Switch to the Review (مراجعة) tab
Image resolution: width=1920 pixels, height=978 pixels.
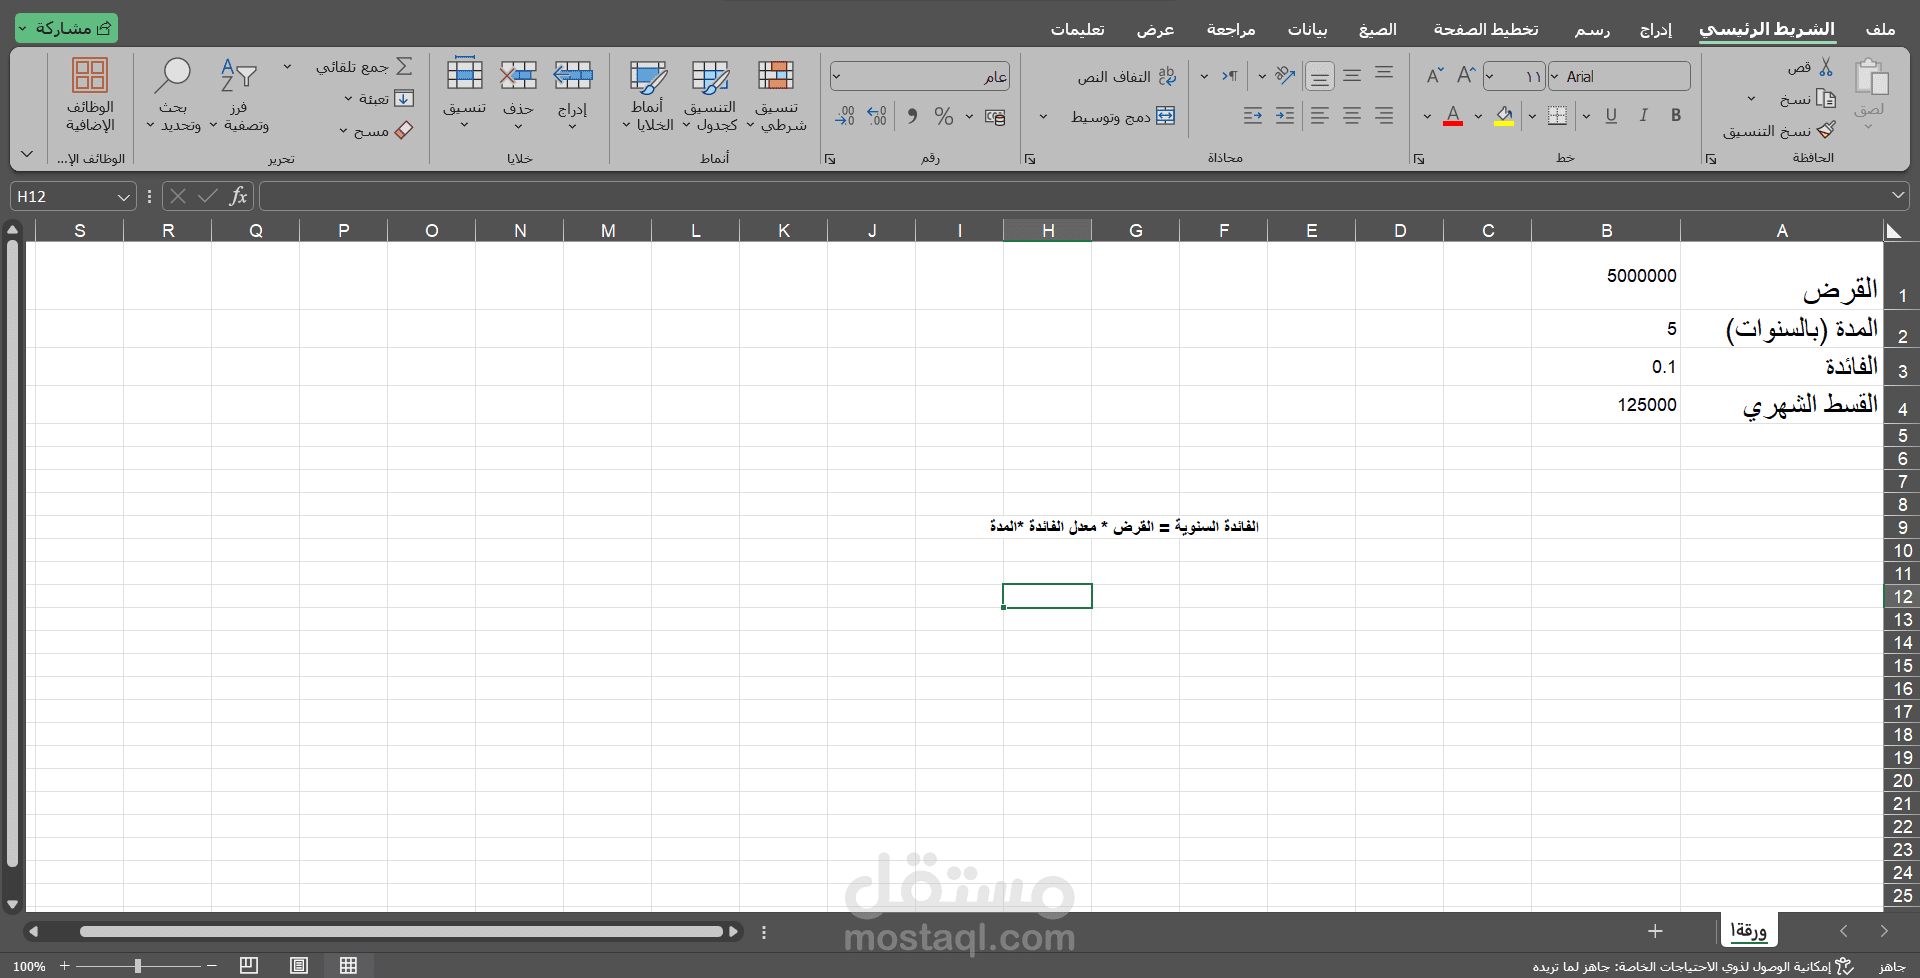pos(1231,29)
